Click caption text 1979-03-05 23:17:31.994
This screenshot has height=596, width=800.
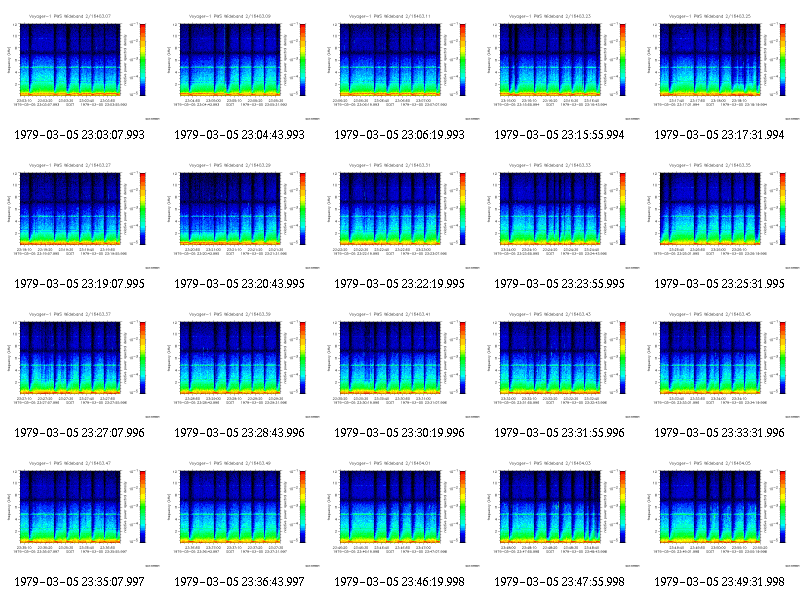coord(719,135)
